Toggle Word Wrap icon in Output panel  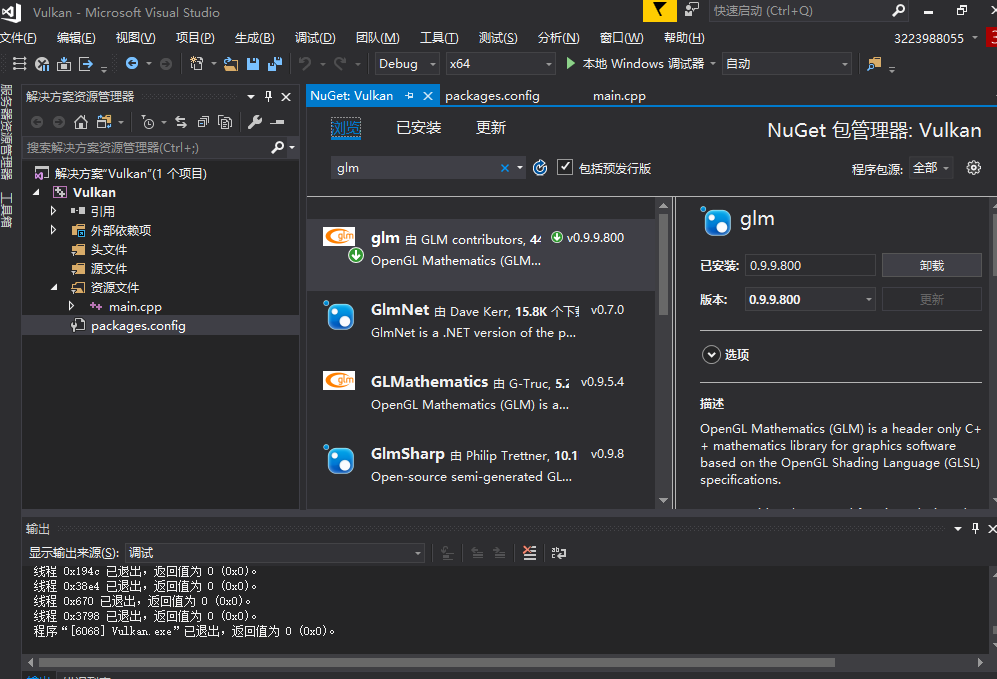click(559, 552)
